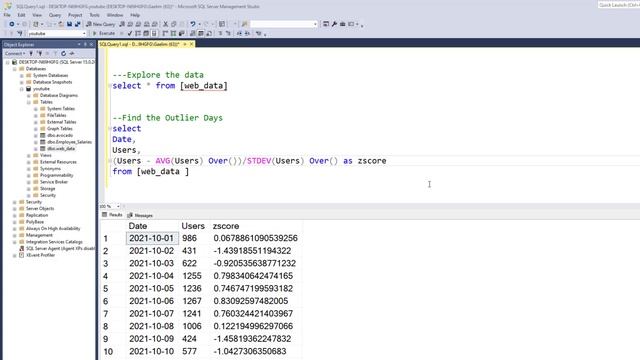Click the Date column header
640x360 pixels.
pos(138,226)
